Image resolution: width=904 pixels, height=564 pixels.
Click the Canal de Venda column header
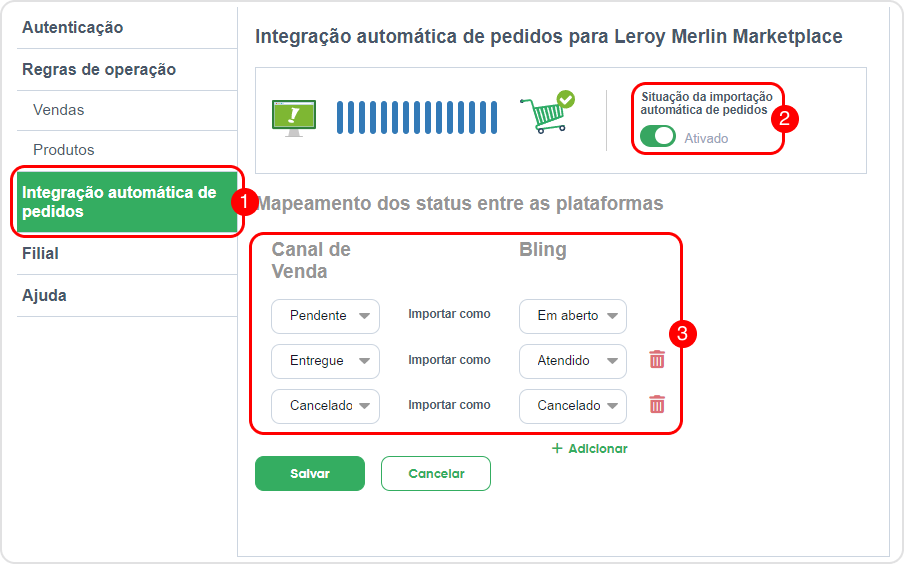[x=311, y=260]
